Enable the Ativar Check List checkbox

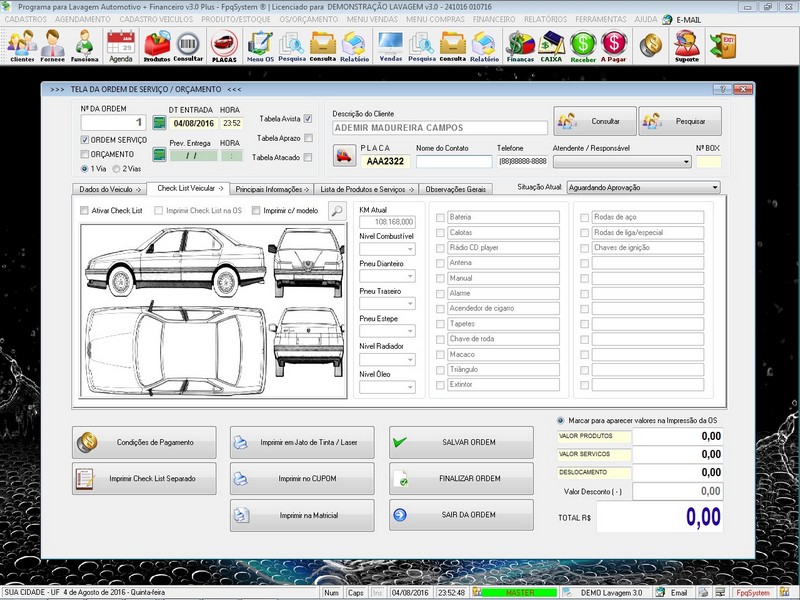(x=85, y=210)
